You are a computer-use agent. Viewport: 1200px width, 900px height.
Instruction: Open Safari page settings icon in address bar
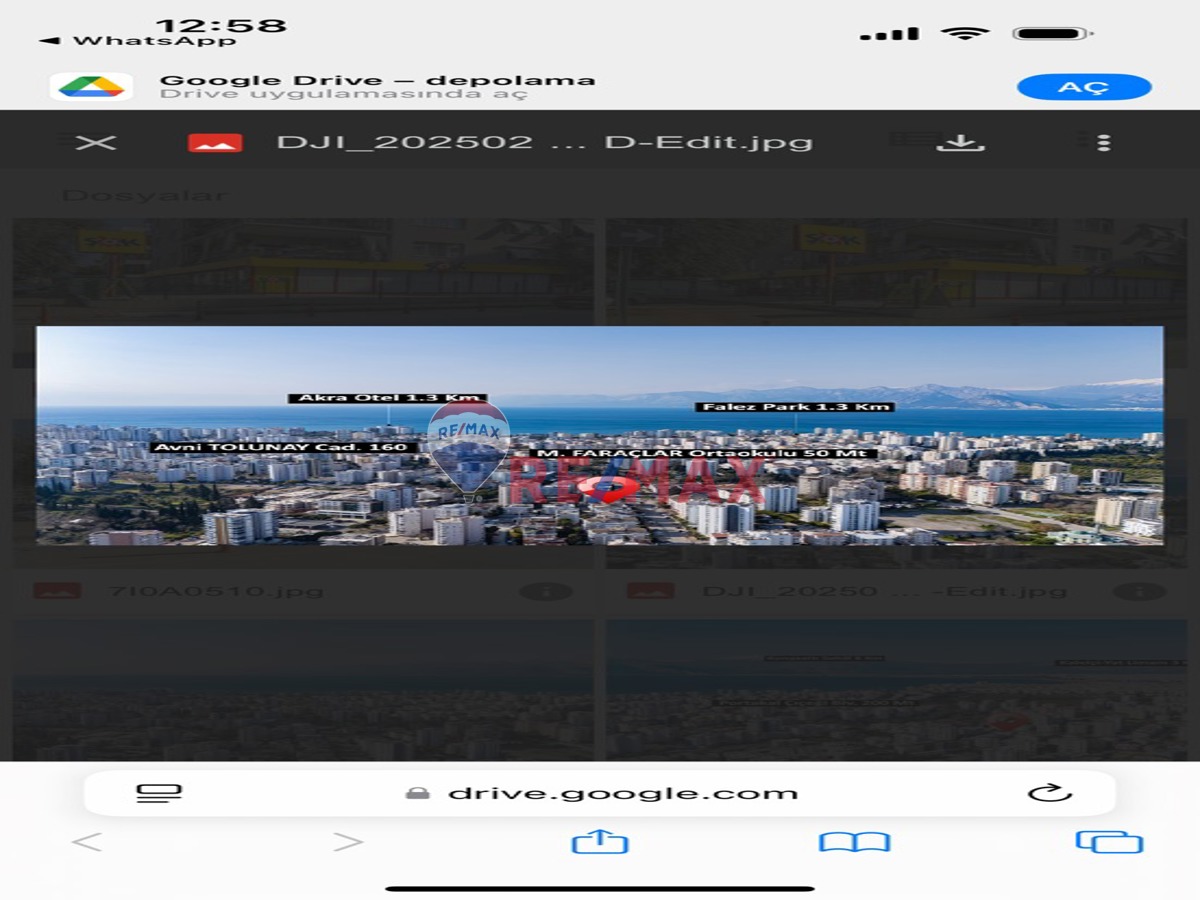[x=159, y=793]
